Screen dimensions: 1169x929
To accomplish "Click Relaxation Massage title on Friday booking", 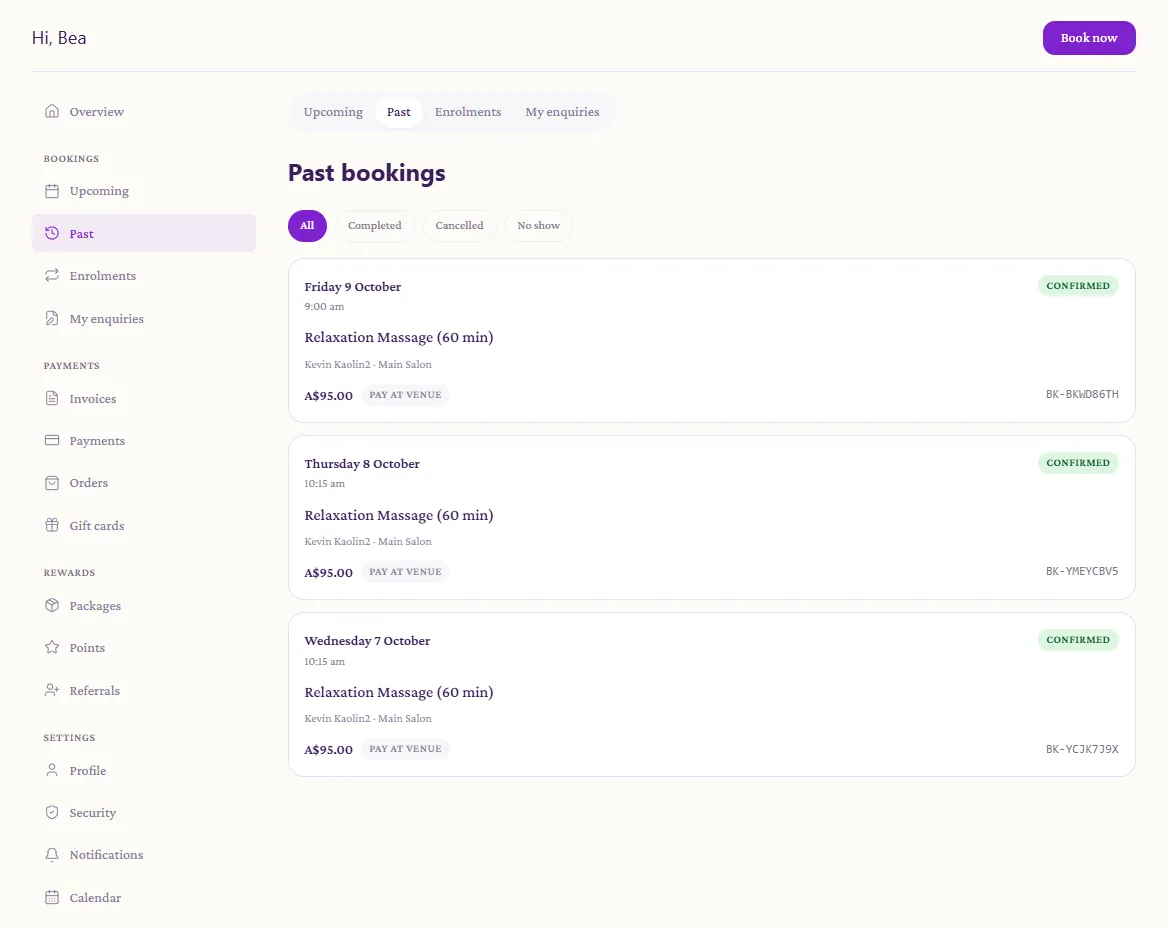I will [399, 337].
